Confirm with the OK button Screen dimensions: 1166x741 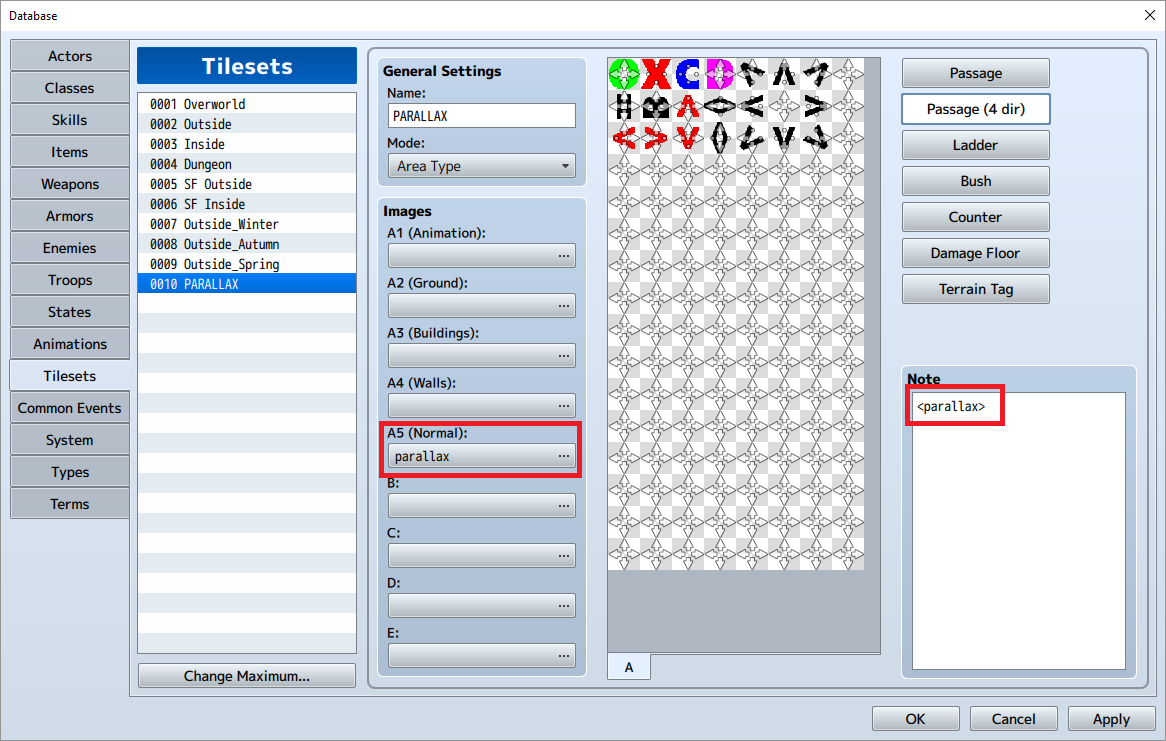(x=915, y=719)
